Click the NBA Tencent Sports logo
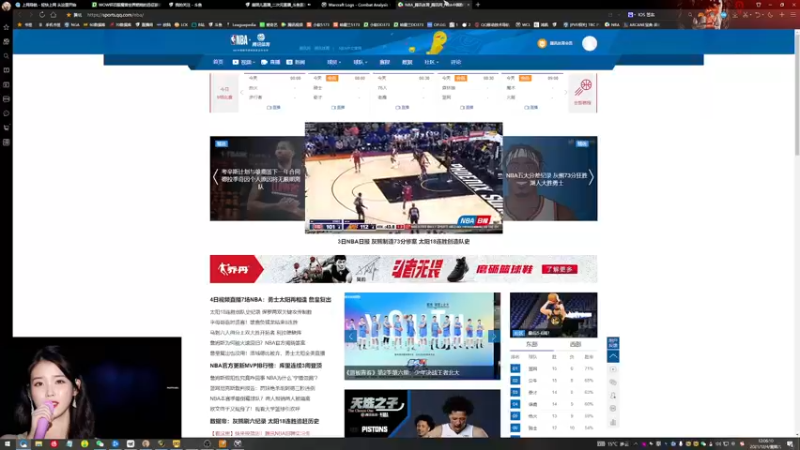Screen dimensions: 800x450 [250, 42]
